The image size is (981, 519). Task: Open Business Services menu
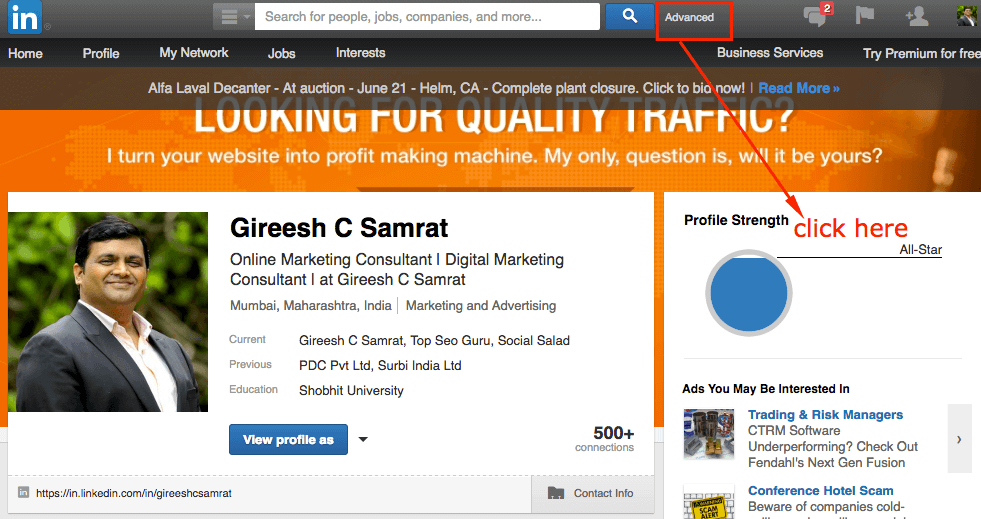(770, 53)
